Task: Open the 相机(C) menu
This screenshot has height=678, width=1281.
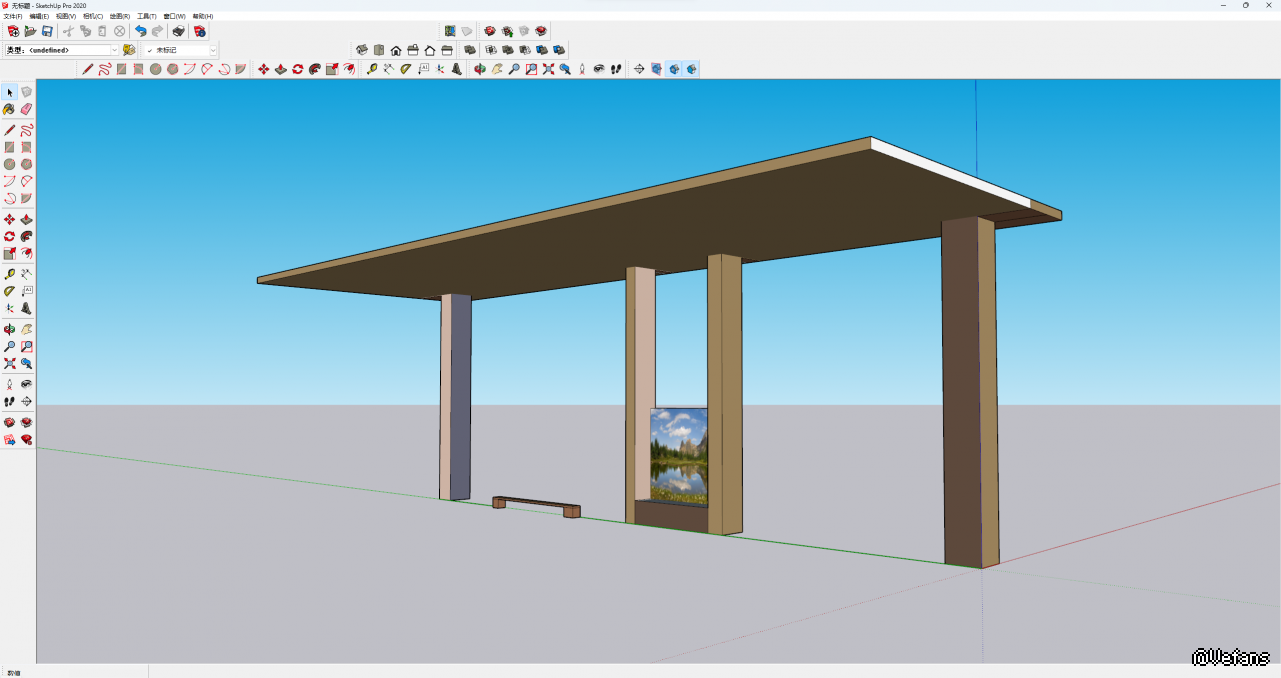Action: (x=92, y=16)
